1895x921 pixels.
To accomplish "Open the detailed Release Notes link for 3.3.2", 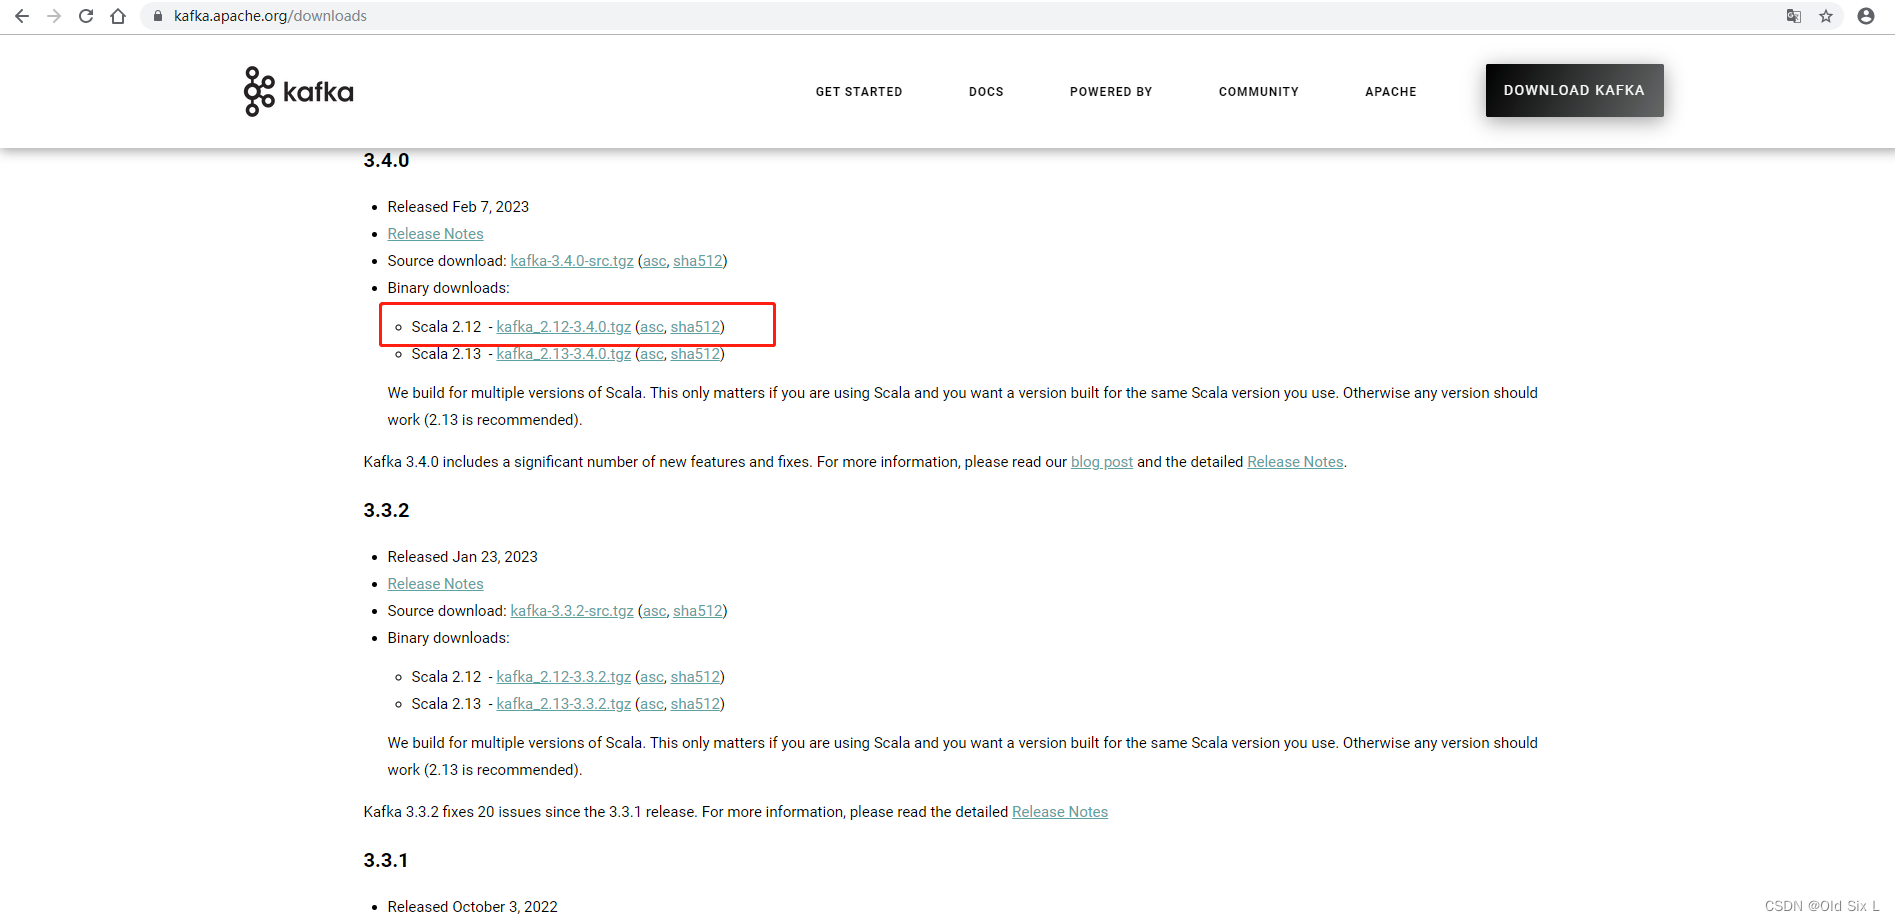I will [1060, 812].
